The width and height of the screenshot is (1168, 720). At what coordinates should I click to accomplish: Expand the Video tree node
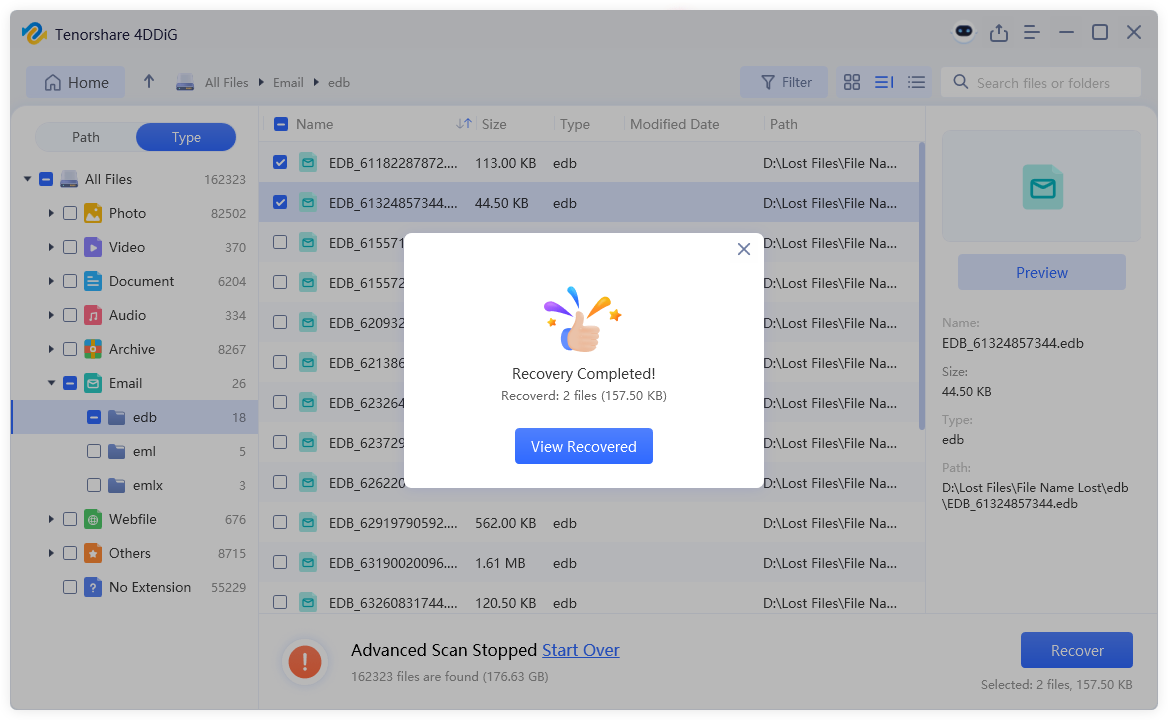(x=51, y=247)
